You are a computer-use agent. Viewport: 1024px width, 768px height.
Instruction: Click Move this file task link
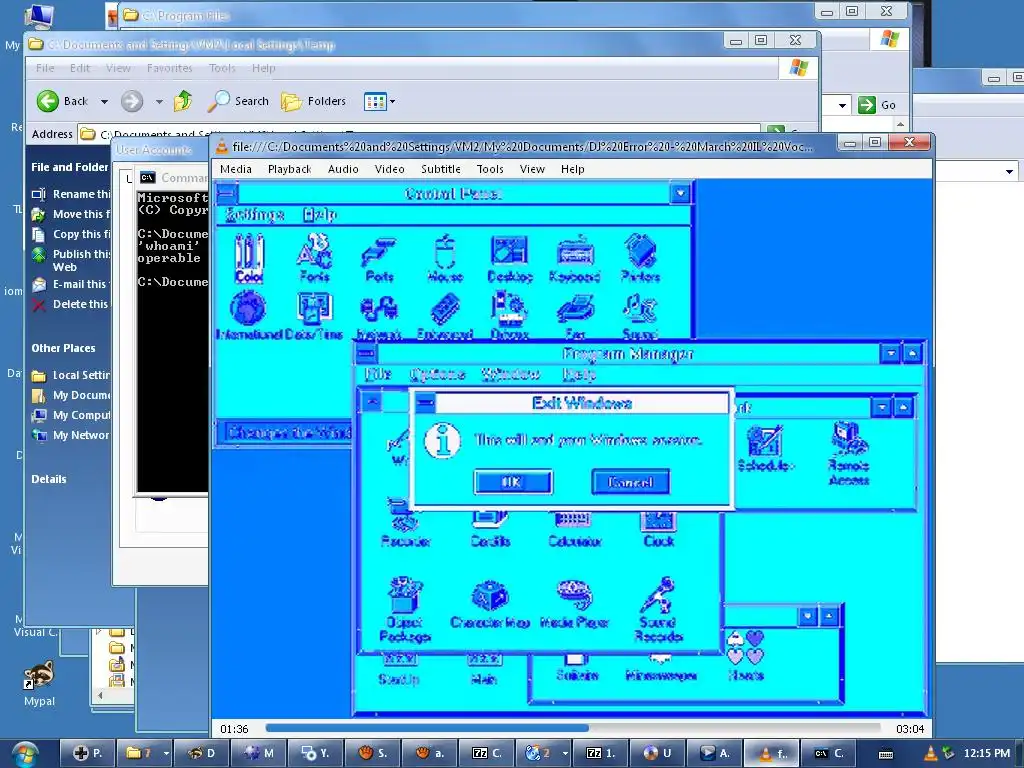pyautogui.click(x=72, y=214)
